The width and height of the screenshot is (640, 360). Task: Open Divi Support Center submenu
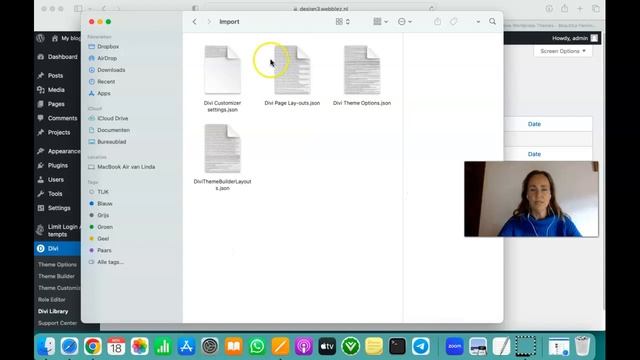coord(57,323)
